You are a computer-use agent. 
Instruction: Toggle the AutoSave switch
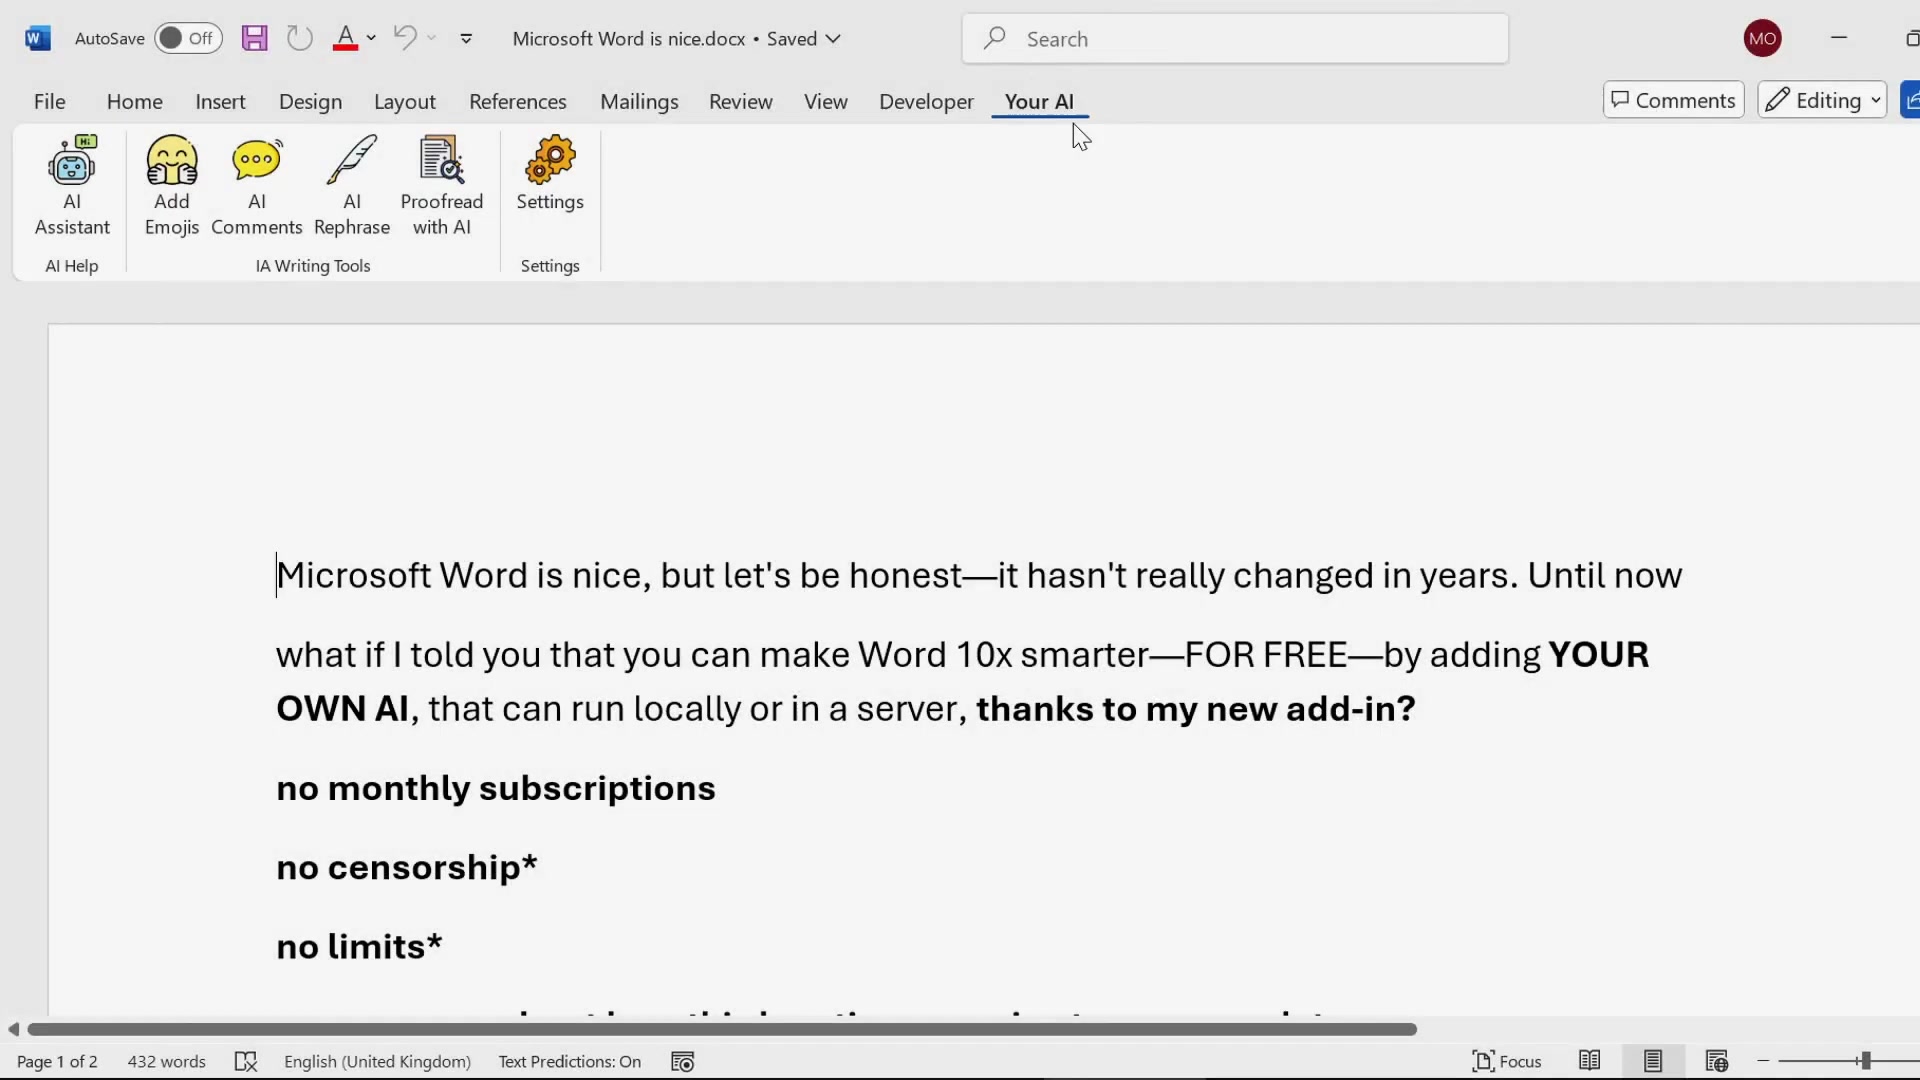point(188,38)
